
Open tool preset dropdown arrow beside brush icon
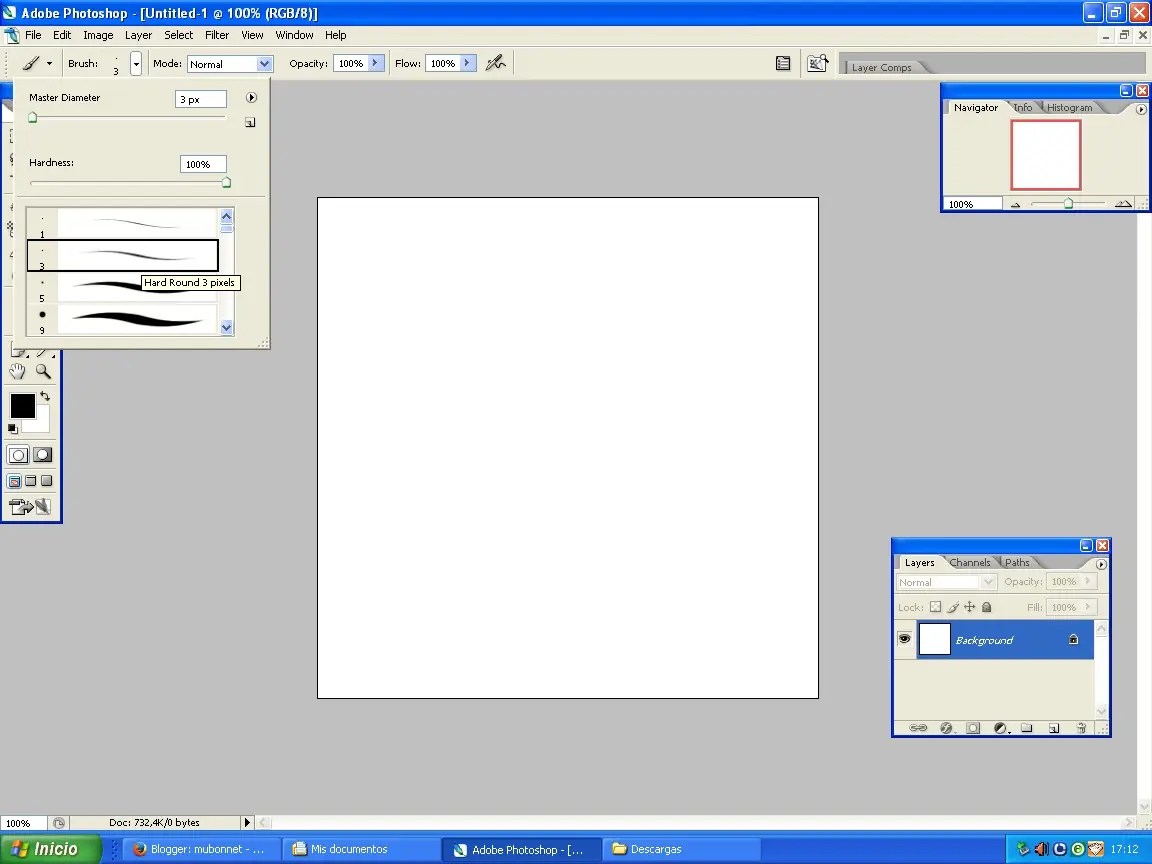pyautogui.click(x=49, y=64)
